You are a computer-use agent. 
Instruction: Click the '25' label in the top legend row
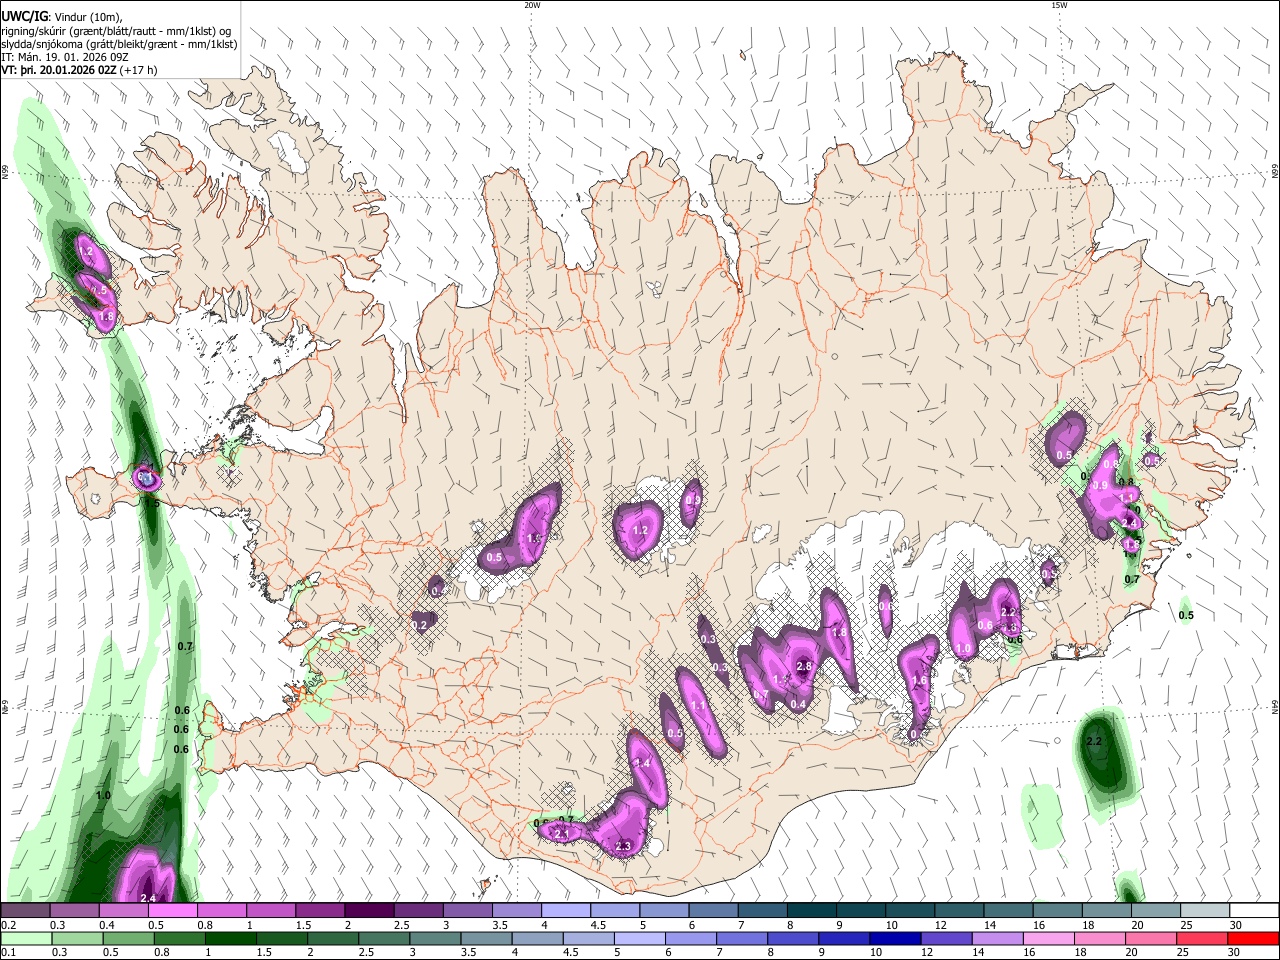tap(1185, 925)
